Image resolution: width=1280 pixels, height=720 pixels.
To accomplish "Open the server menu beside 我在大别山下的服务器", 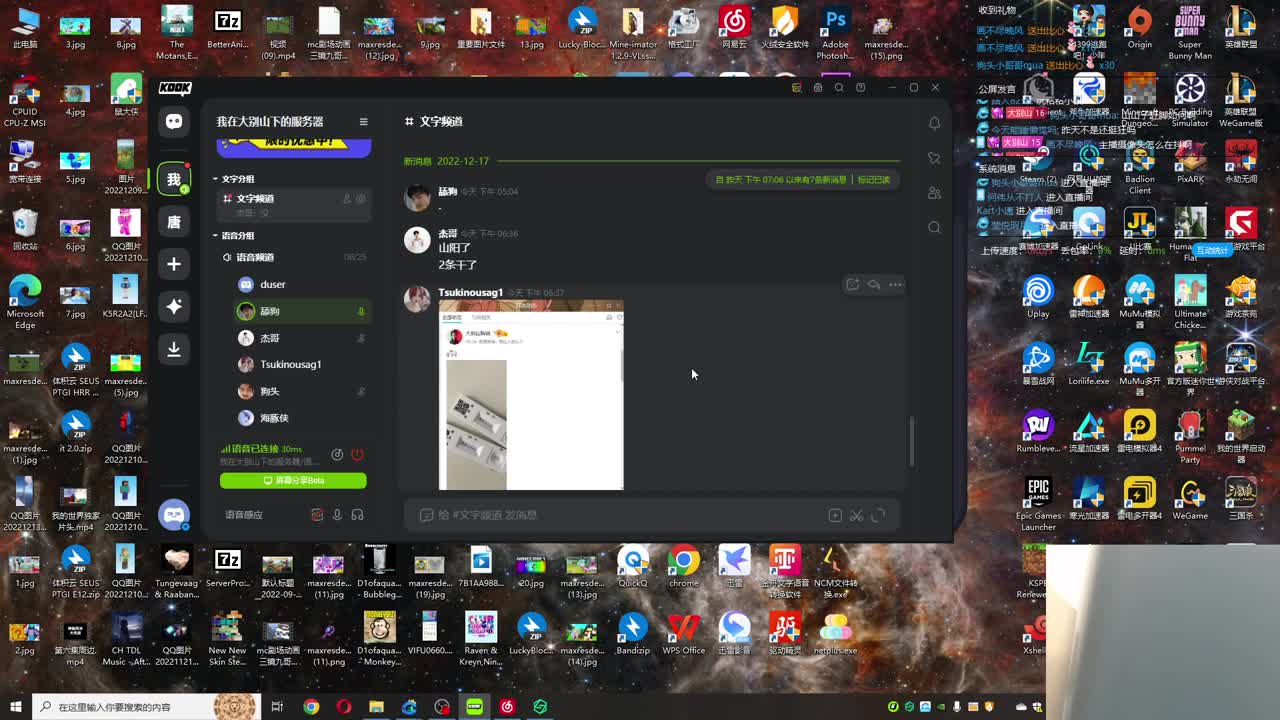I will [x=363, y=122].
